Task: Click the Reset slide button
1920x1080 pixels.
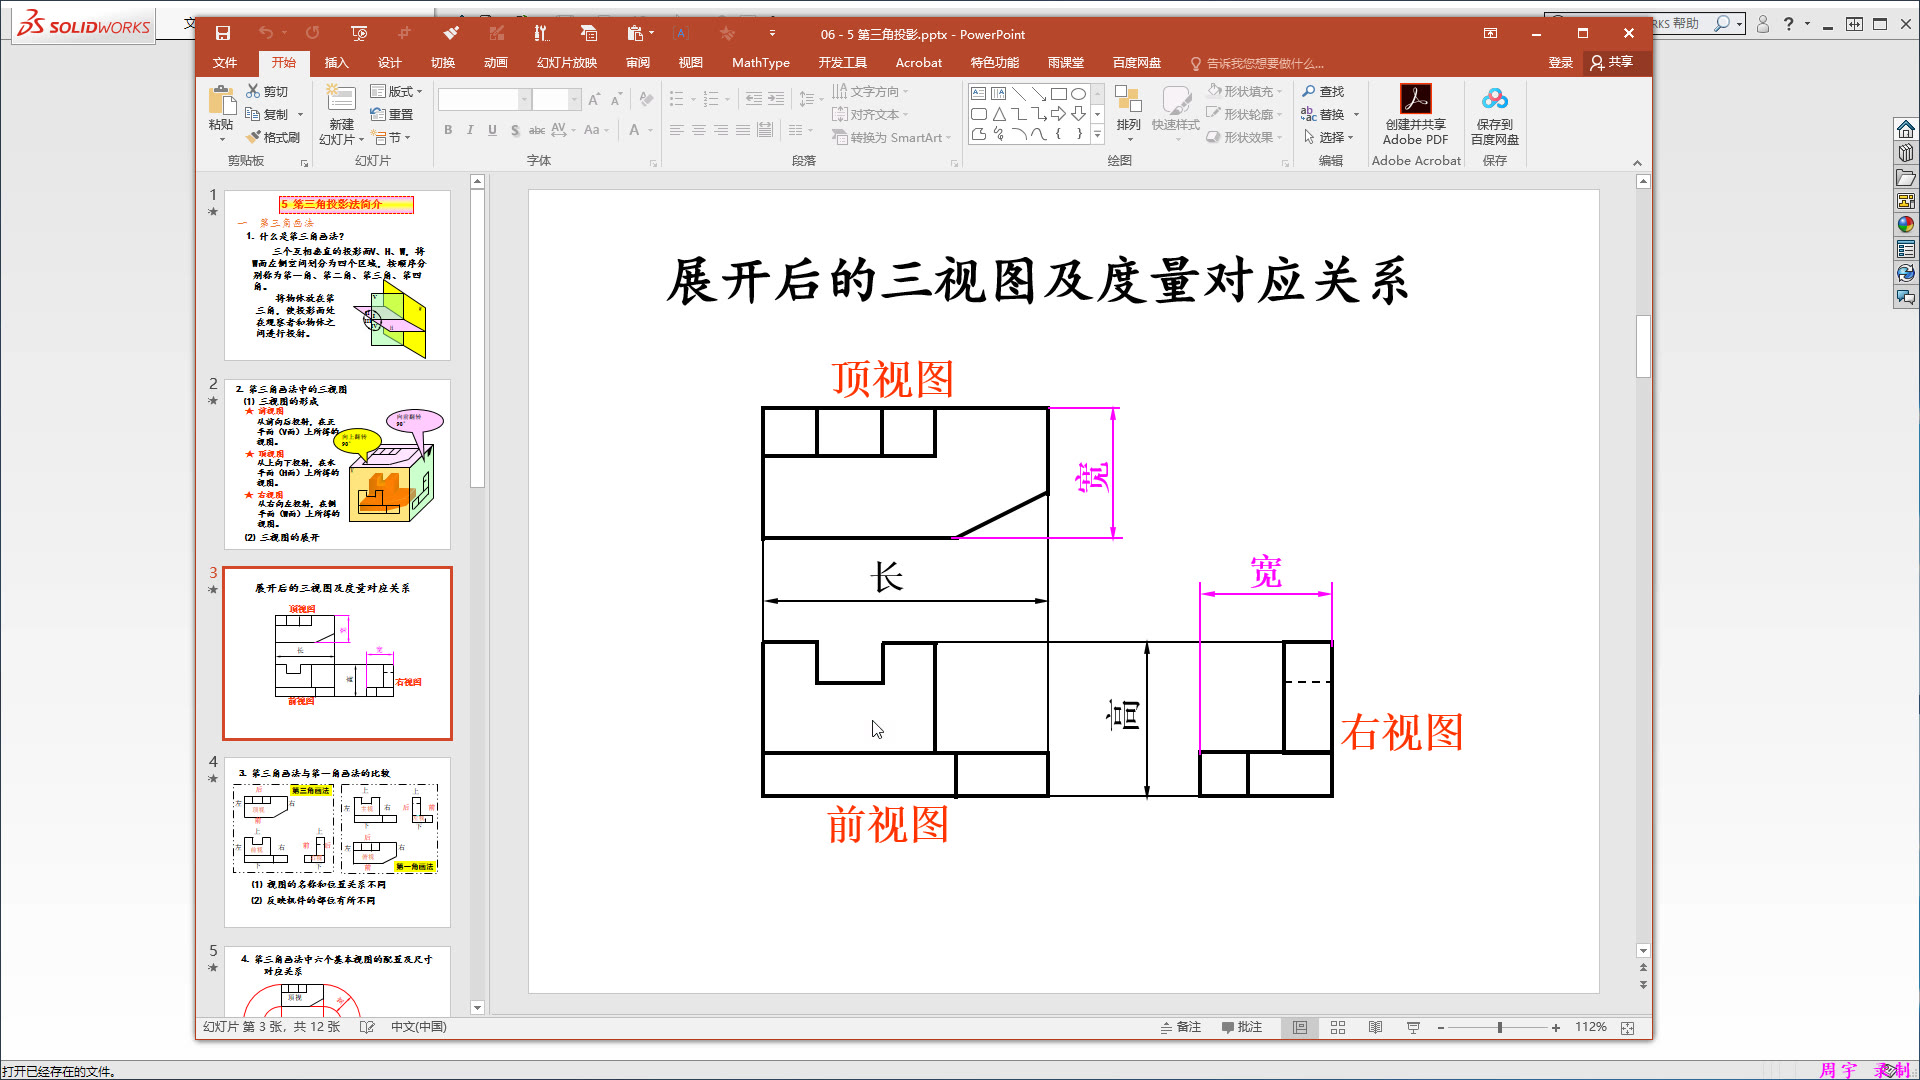Action: tap(392, 114)
